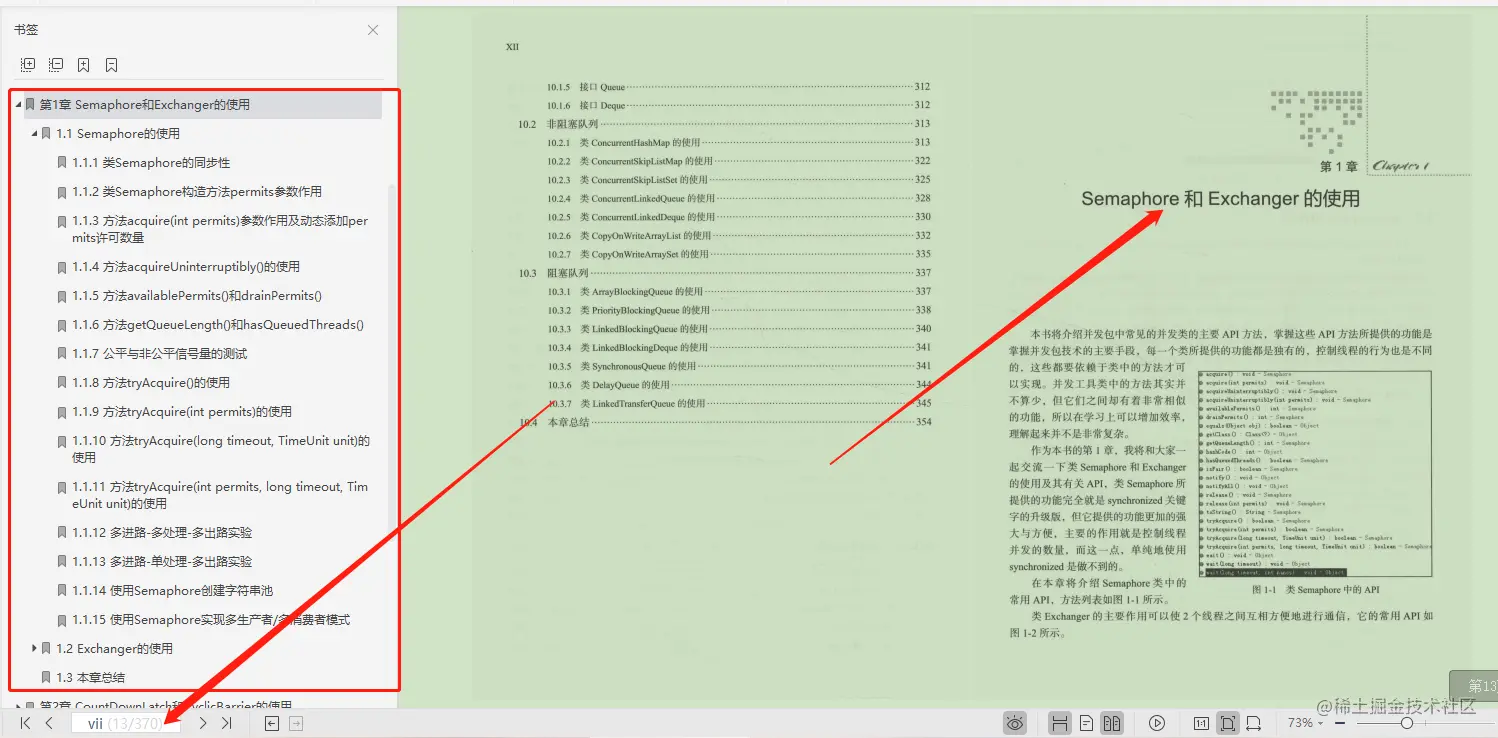Open bookmark 1.1.5 availablePermits()和drainPermits()
The width and height of the screenshot is (1498, 738).
point(197,296)
